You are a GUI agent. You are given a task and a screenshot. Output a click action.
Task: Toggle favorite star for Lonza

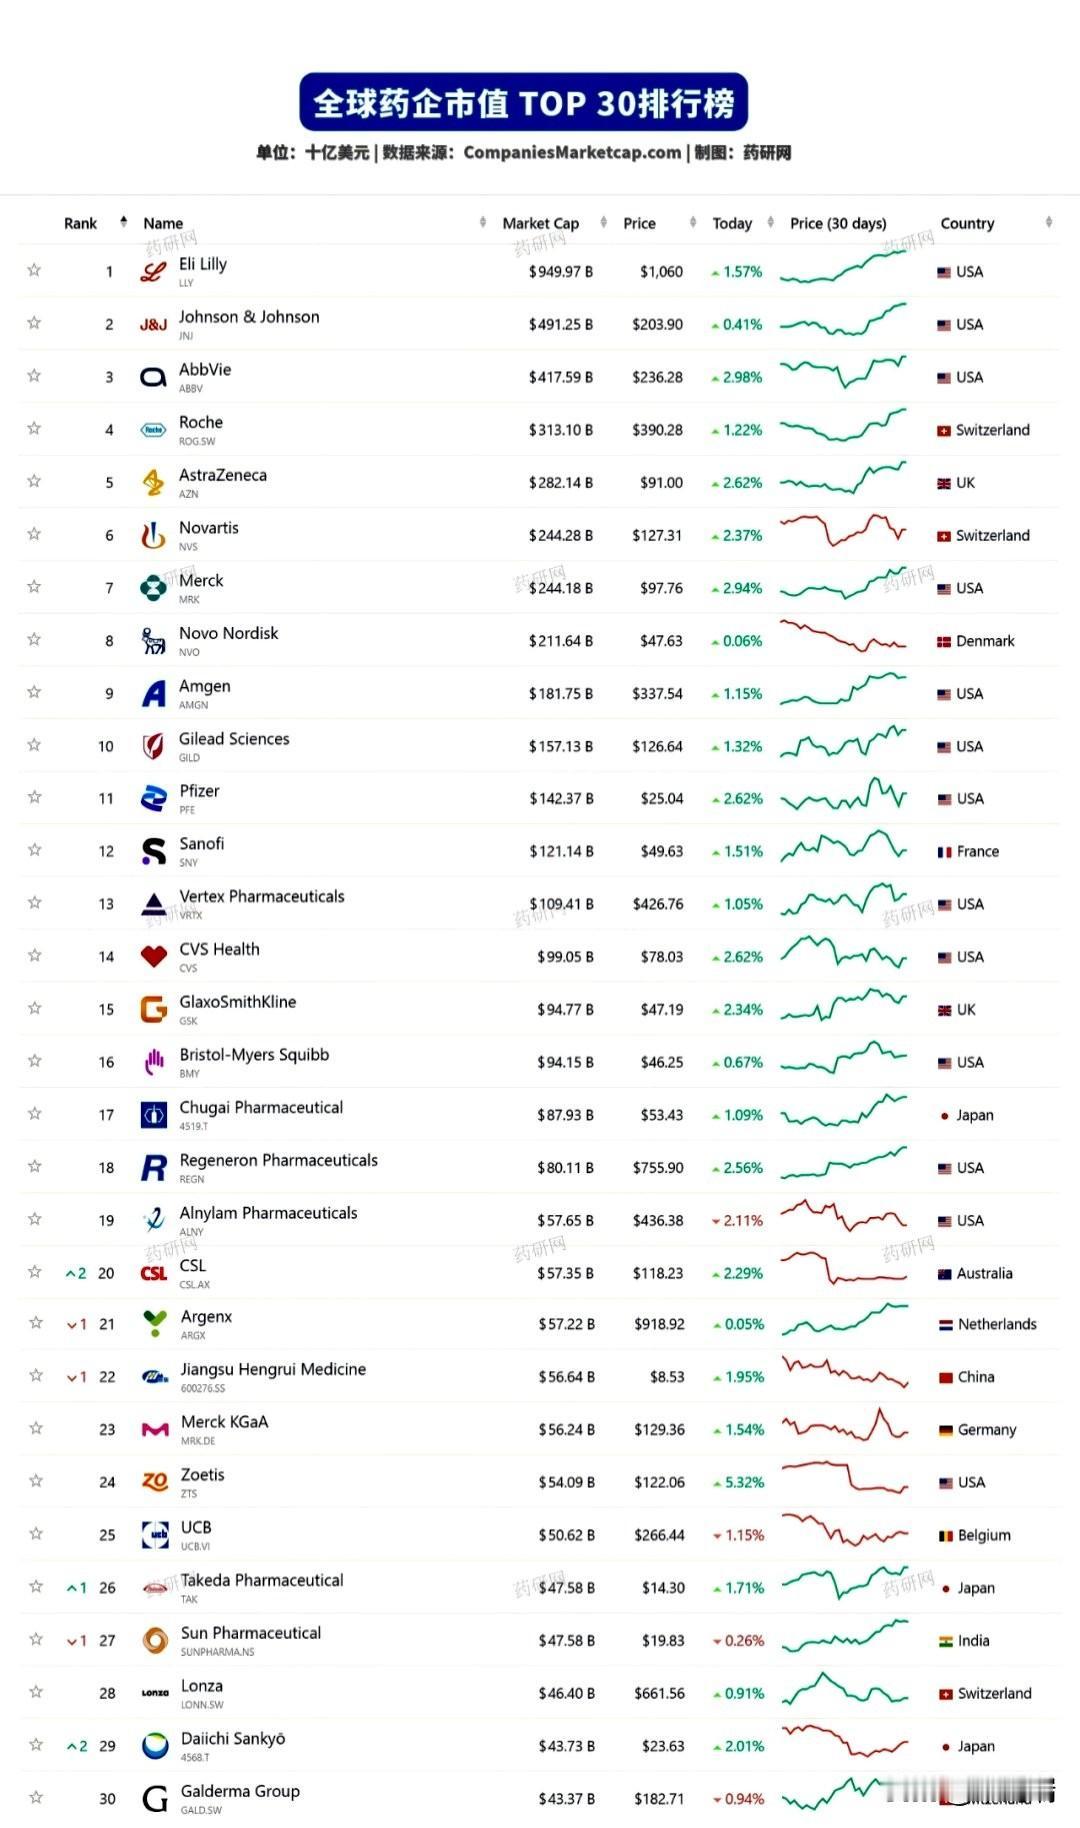36,1691
